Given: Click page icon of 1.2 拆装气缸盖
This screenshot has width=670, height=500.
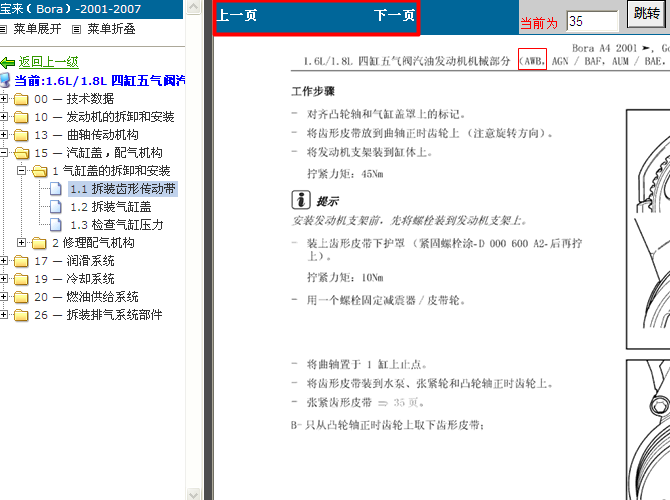Looking at the screenshot, I should (x=56, y=206).
